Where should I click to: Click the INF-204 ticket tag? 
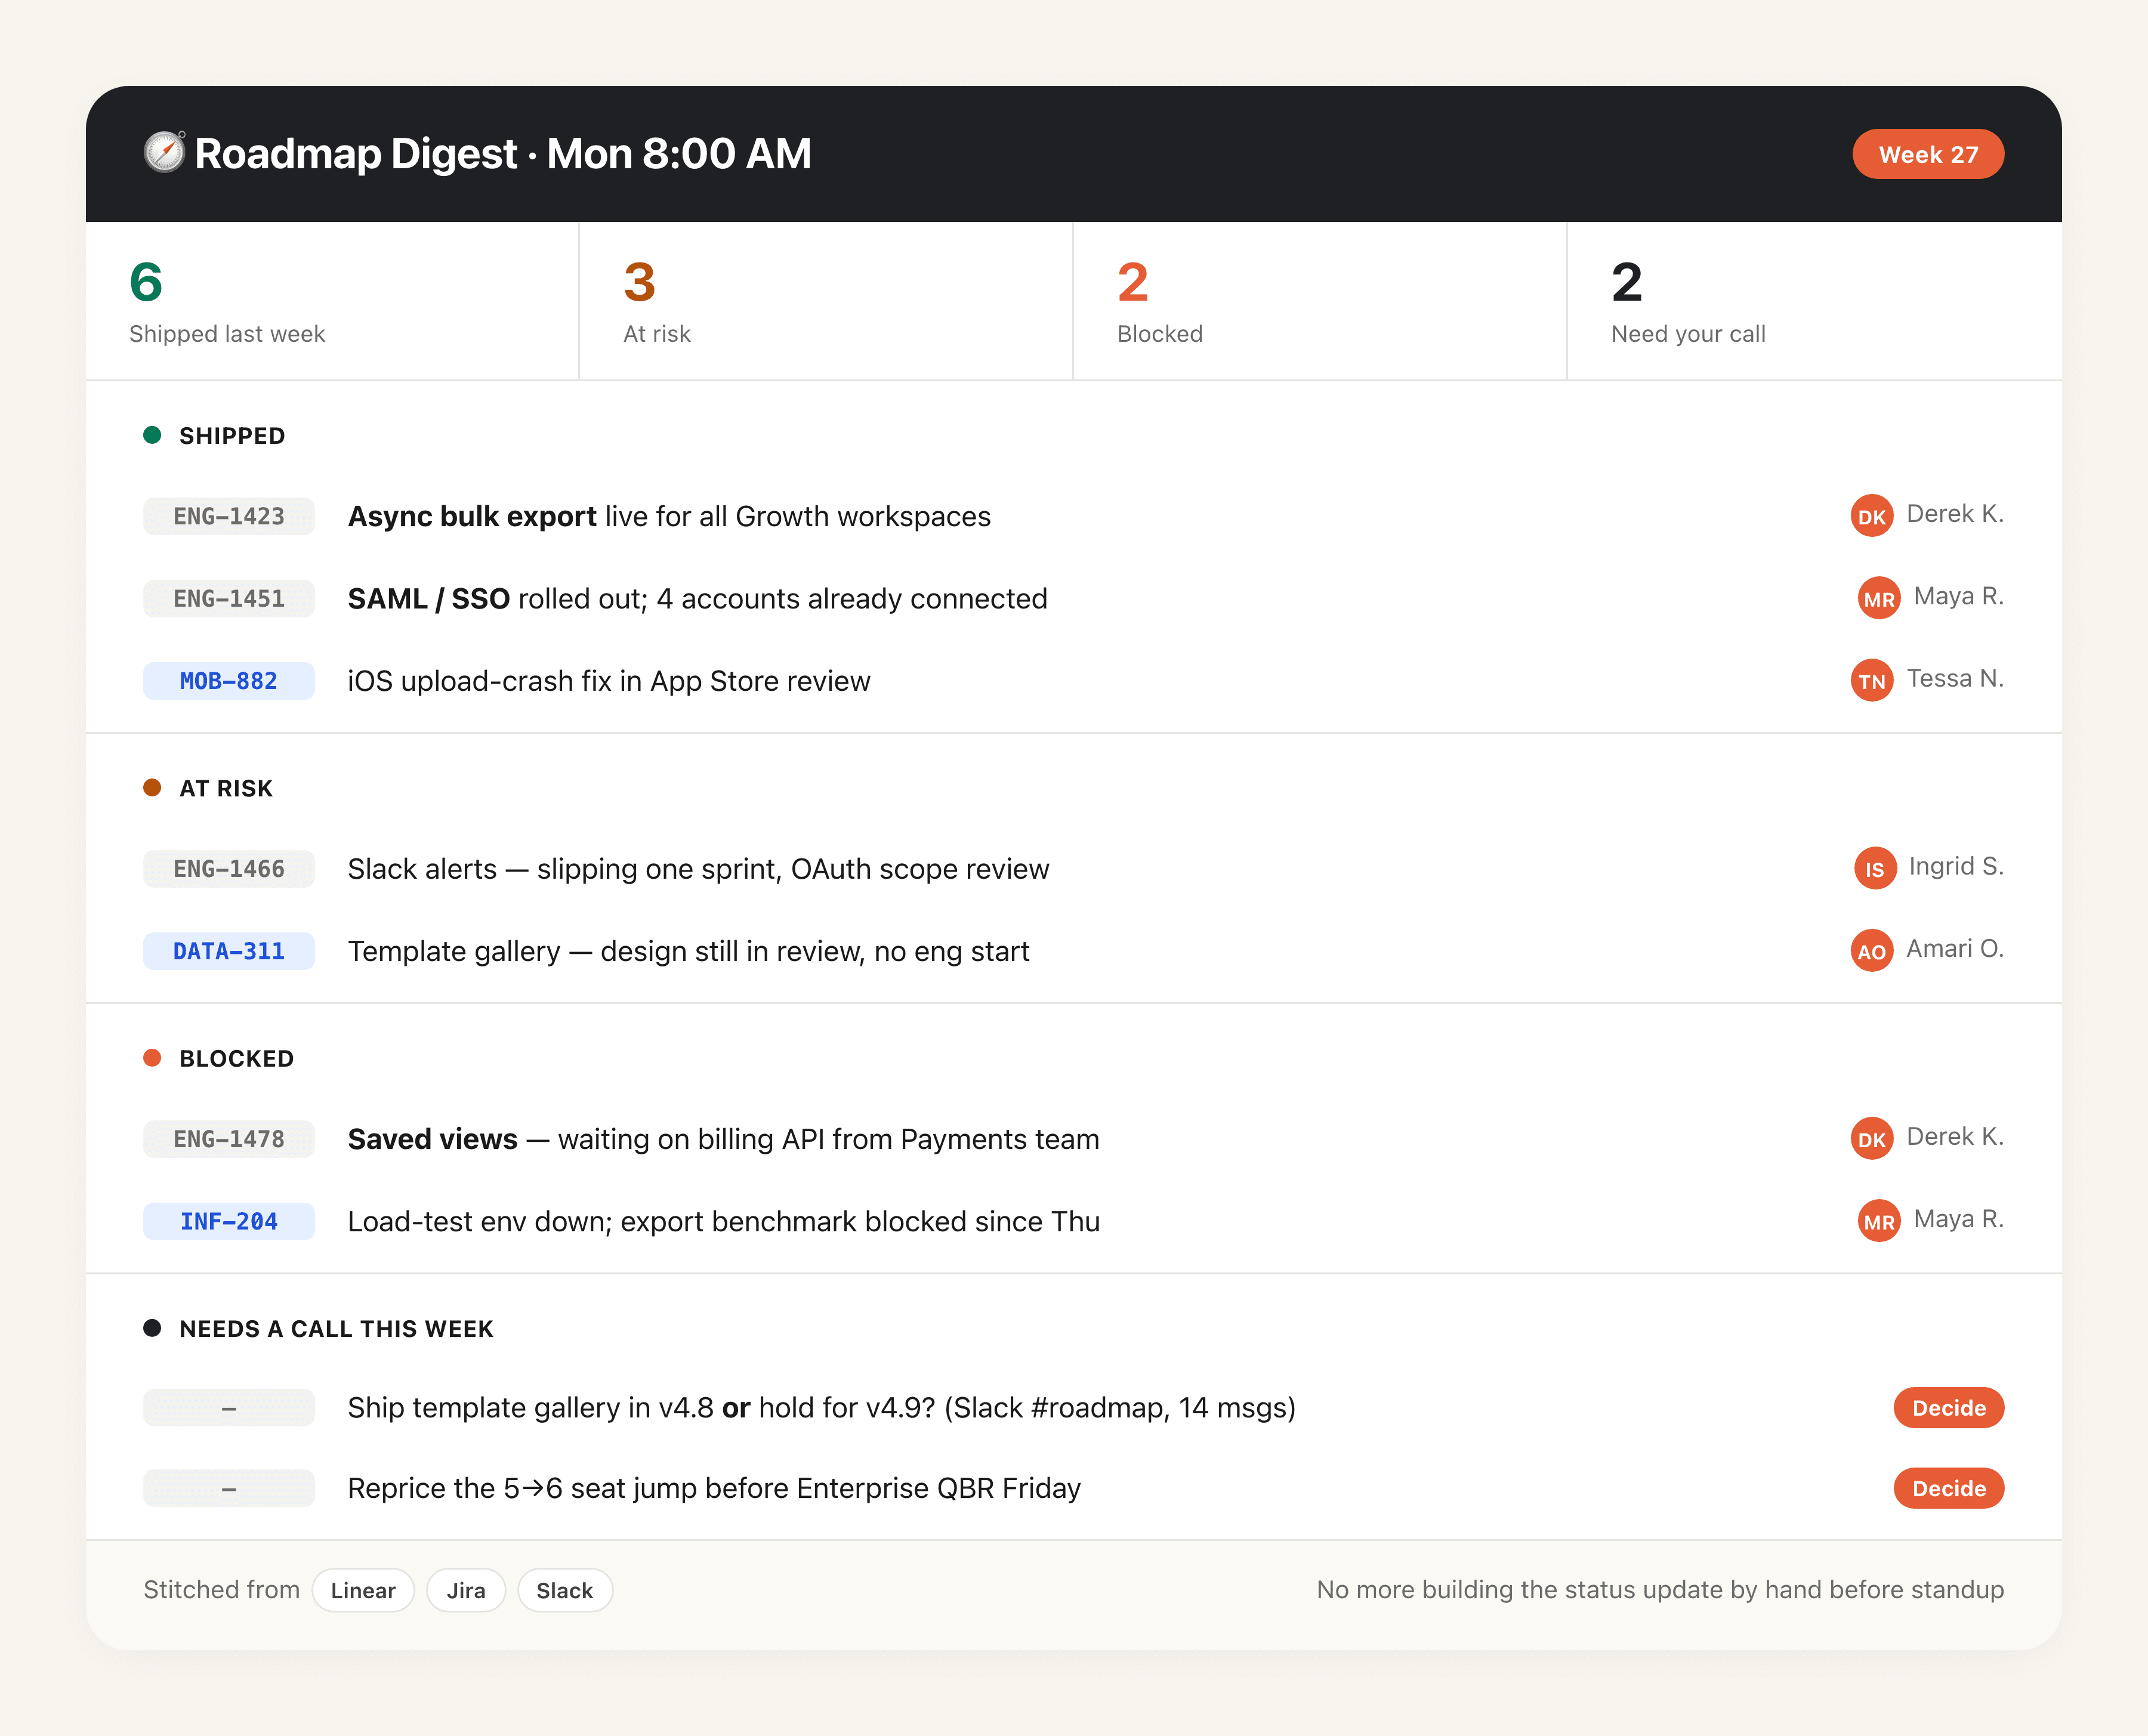pos(229,1221)
